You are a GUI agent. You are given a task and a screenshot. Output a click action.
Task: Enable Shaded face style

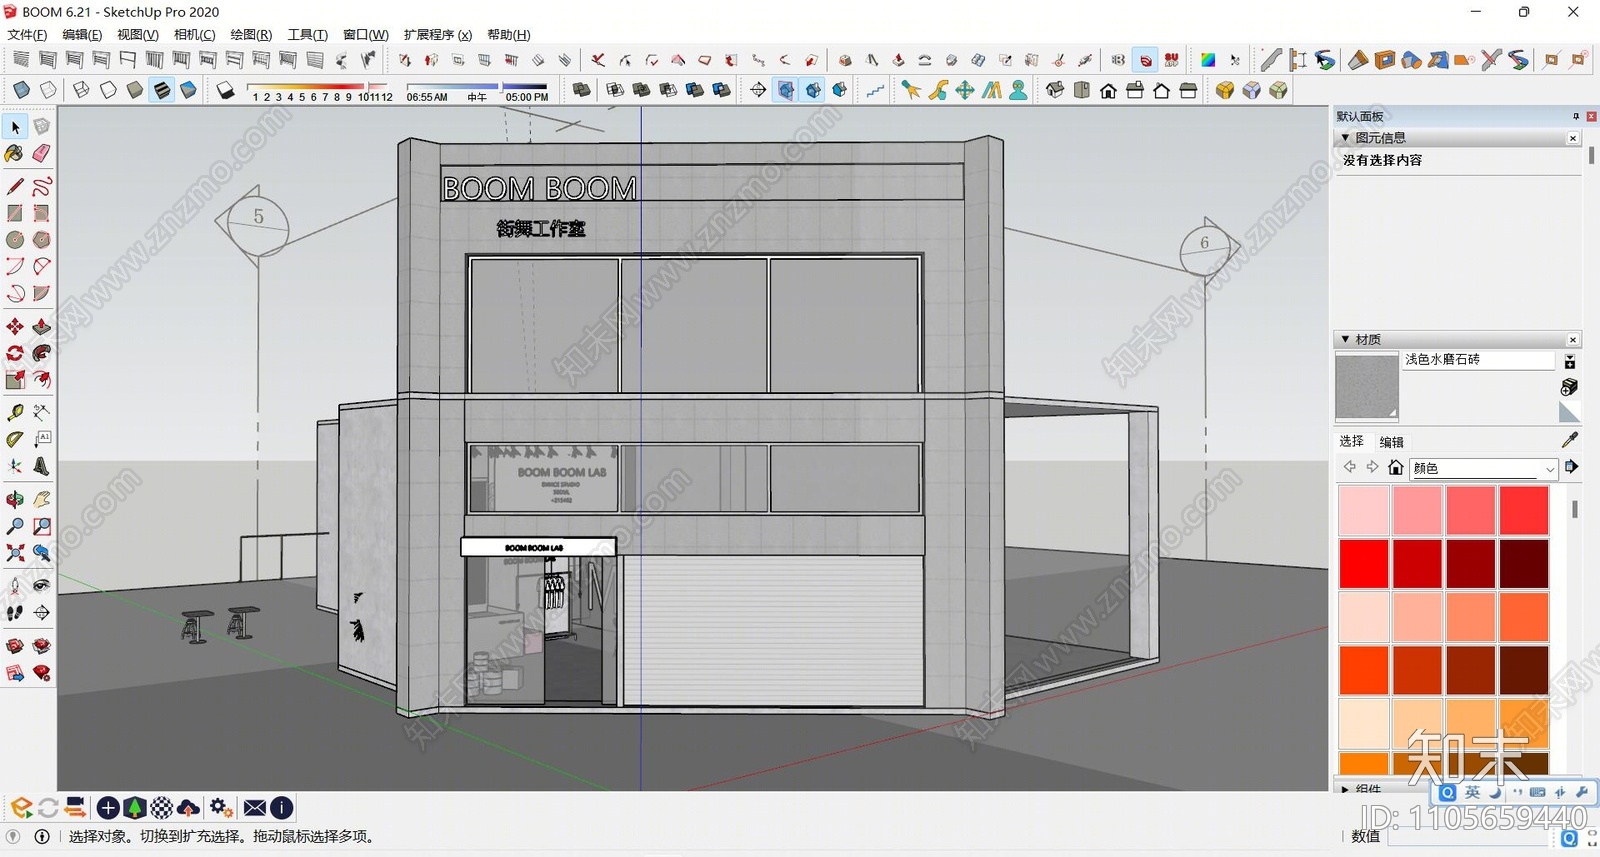click(135, 90)
